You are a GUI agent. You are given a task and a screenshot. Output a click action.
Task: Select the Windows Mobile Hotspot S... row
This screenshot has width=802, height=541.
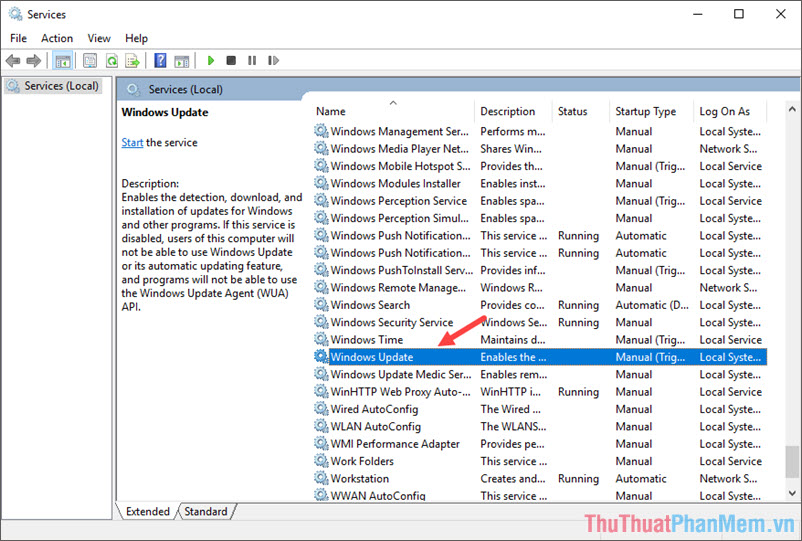(540, 166)
